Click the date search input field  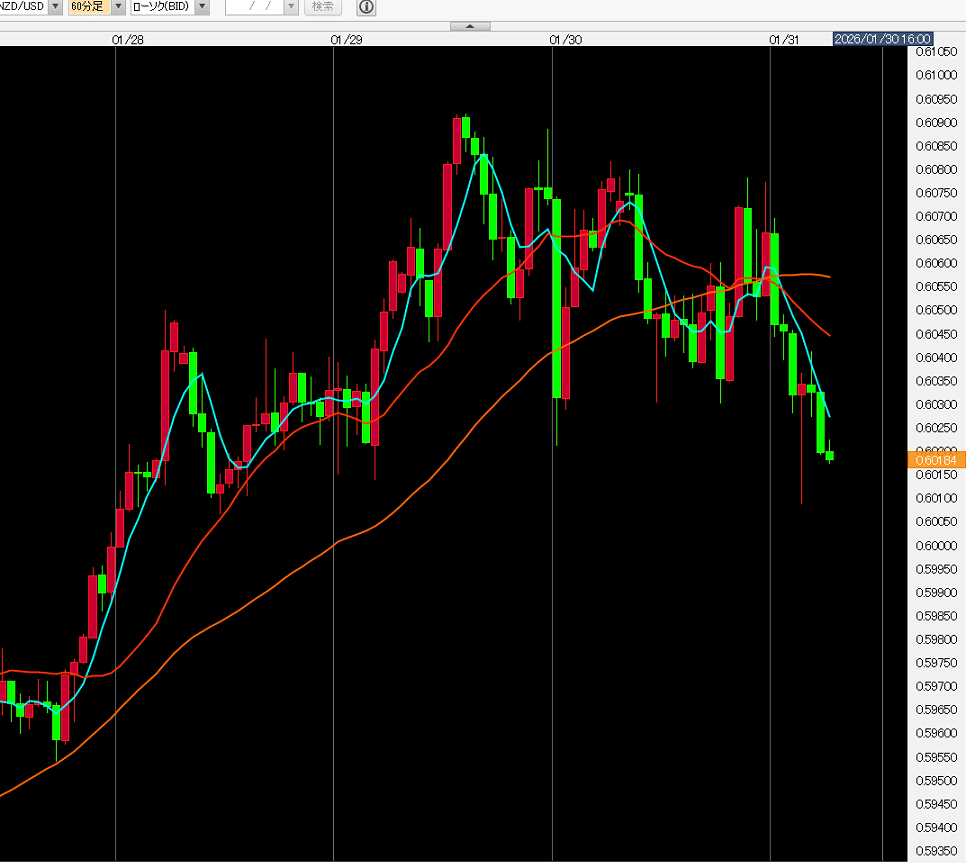click(x=255, y=6)
